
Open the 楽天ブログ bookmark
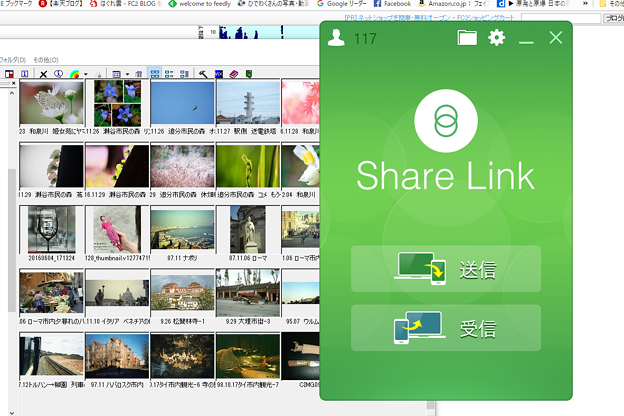[61, 4]
